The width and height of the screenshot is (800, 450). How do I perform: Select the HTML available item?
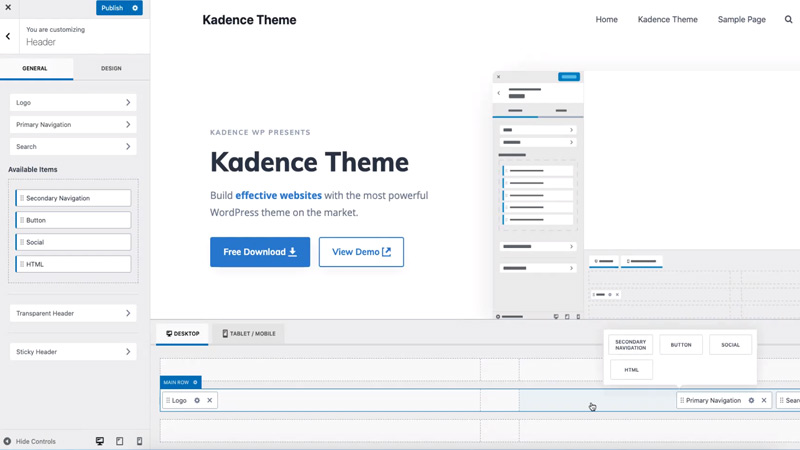(x=73, y=264)
